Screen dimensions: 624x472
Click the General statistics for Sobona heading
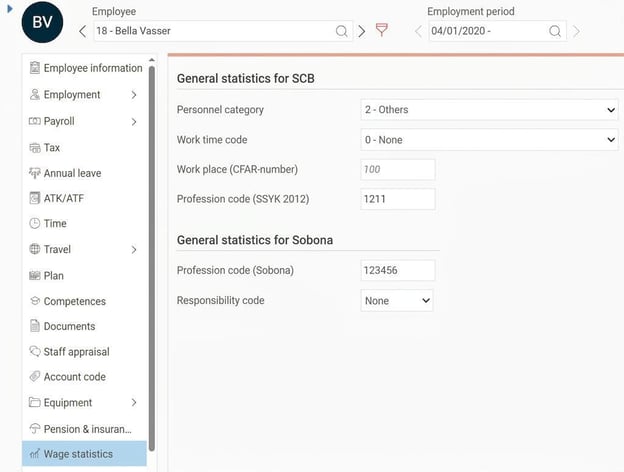255,240
